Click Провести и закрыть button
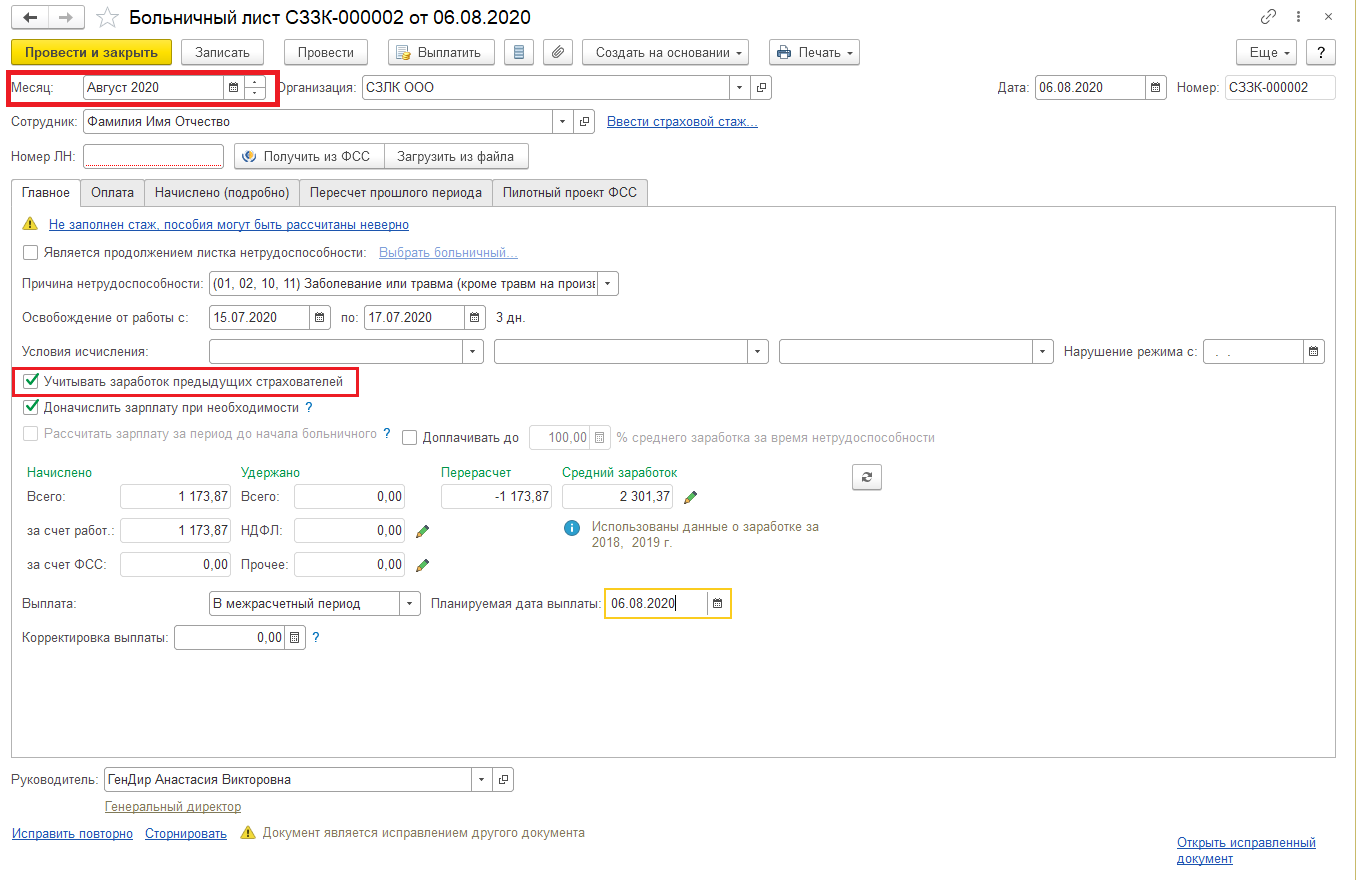The height and width of the screenshot is (880, 1356). 91,52
